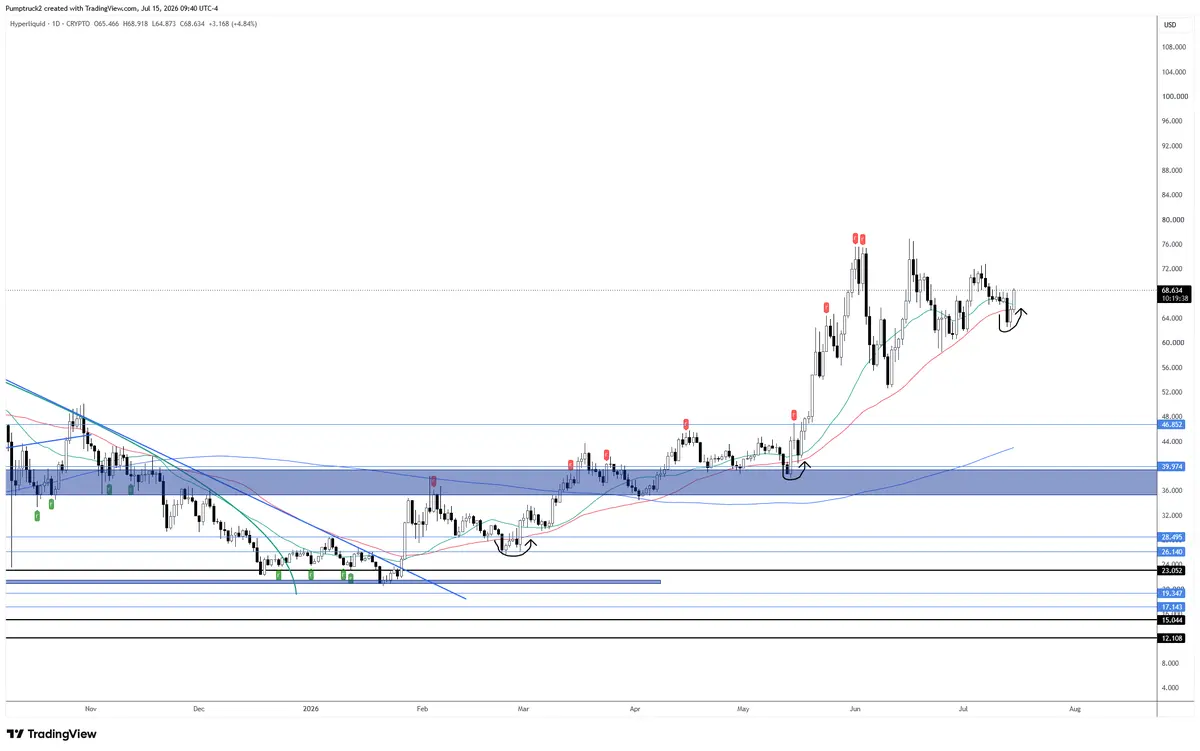Click the May label on time axis

click(x=743, y=709)
